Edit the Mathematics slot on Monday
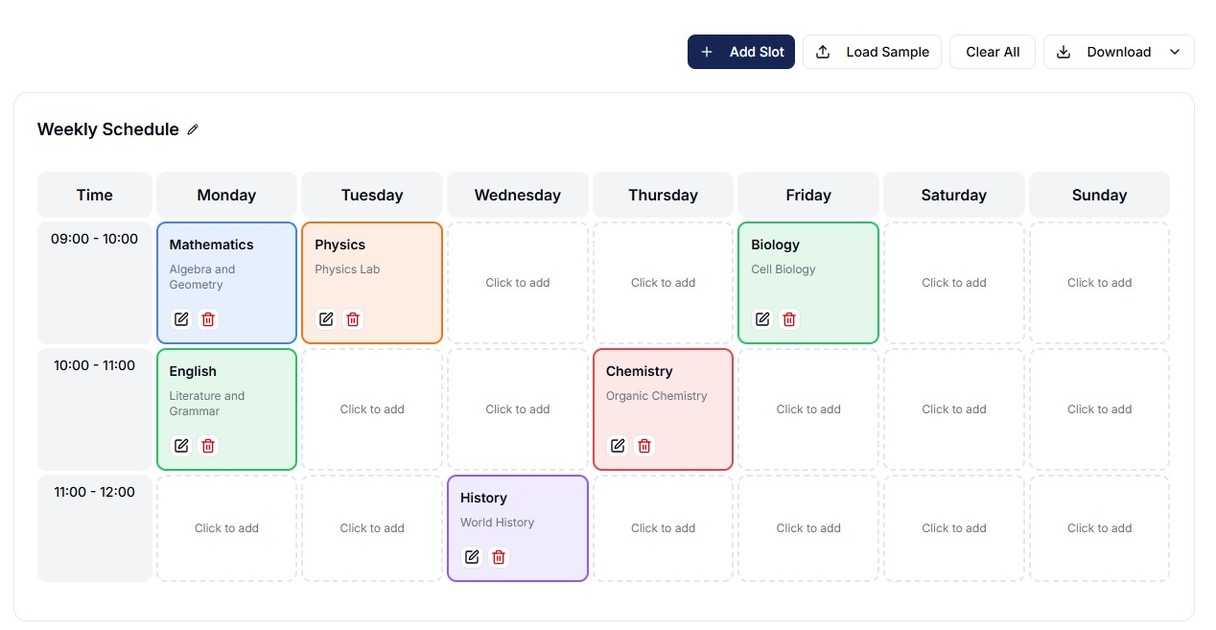1216x630 pixels. (181, 319)
